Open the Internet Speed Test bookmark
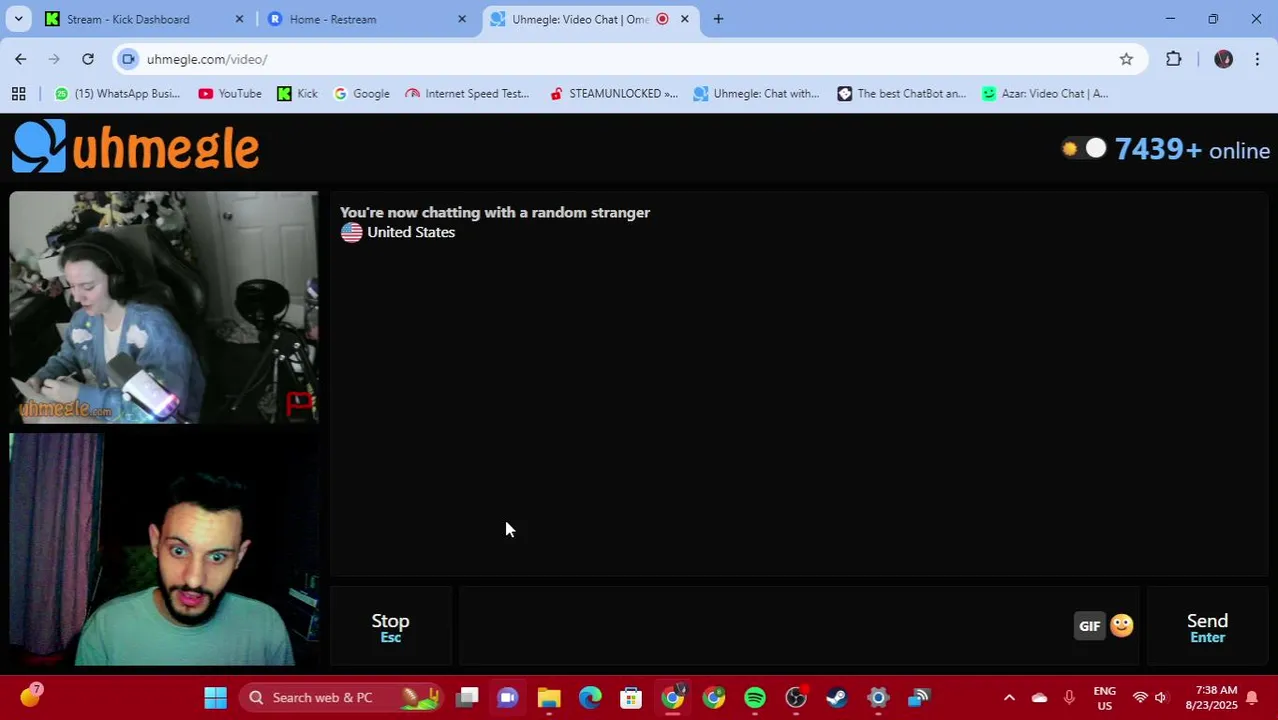Viewport: 1278px width, 720px height. [467, 93]
